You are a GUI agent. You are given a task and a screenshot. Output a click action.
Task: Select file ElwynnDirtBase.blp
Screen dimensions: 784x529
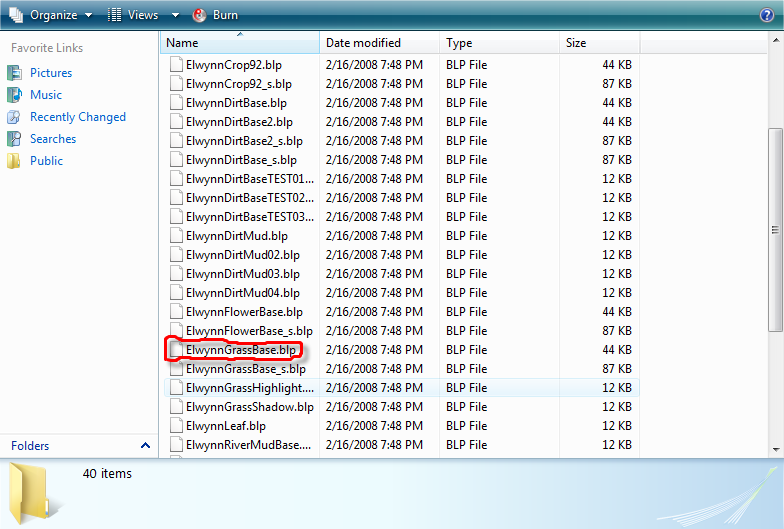[x=236, y=103]
